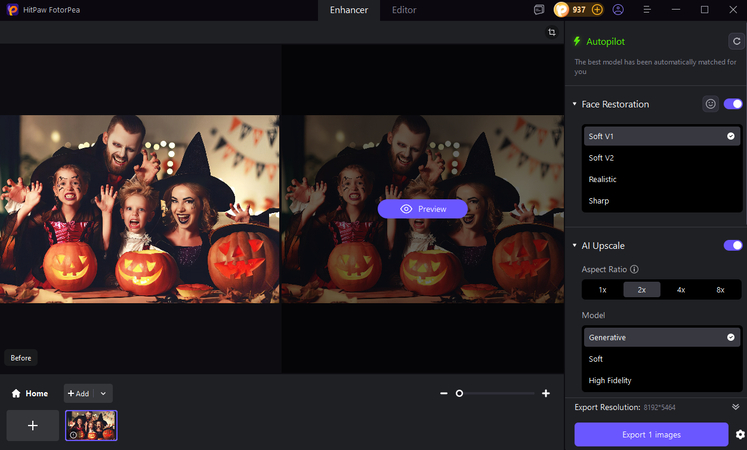Click the gold coin credits icon
This screenshot has width=747, height=450.
(x=562, y=10)
